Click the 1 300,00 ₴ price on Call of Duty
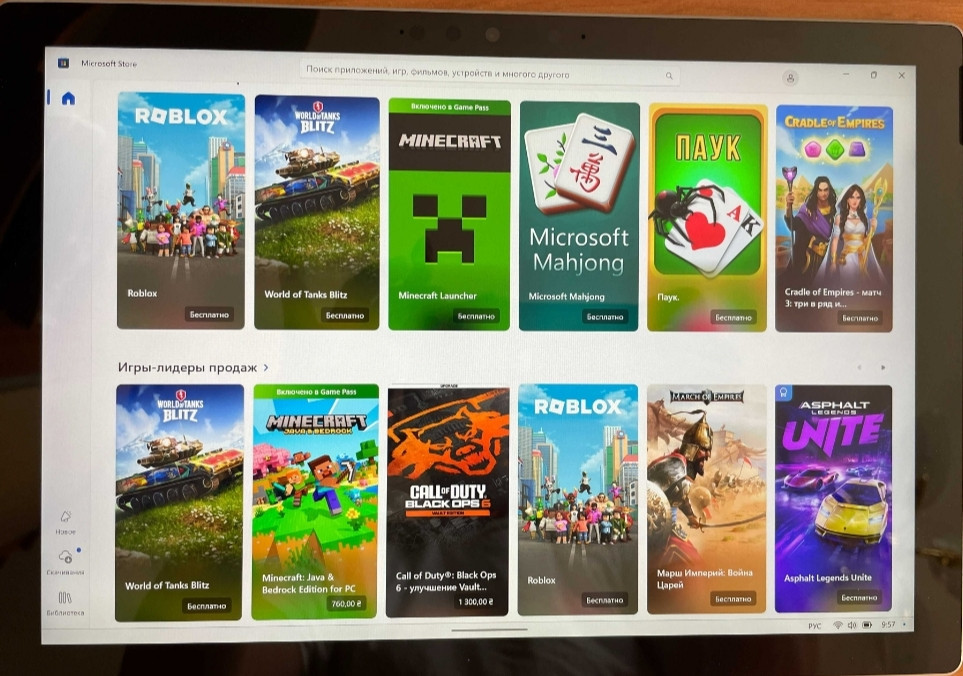The image size is (963, 676). [474, 602]
